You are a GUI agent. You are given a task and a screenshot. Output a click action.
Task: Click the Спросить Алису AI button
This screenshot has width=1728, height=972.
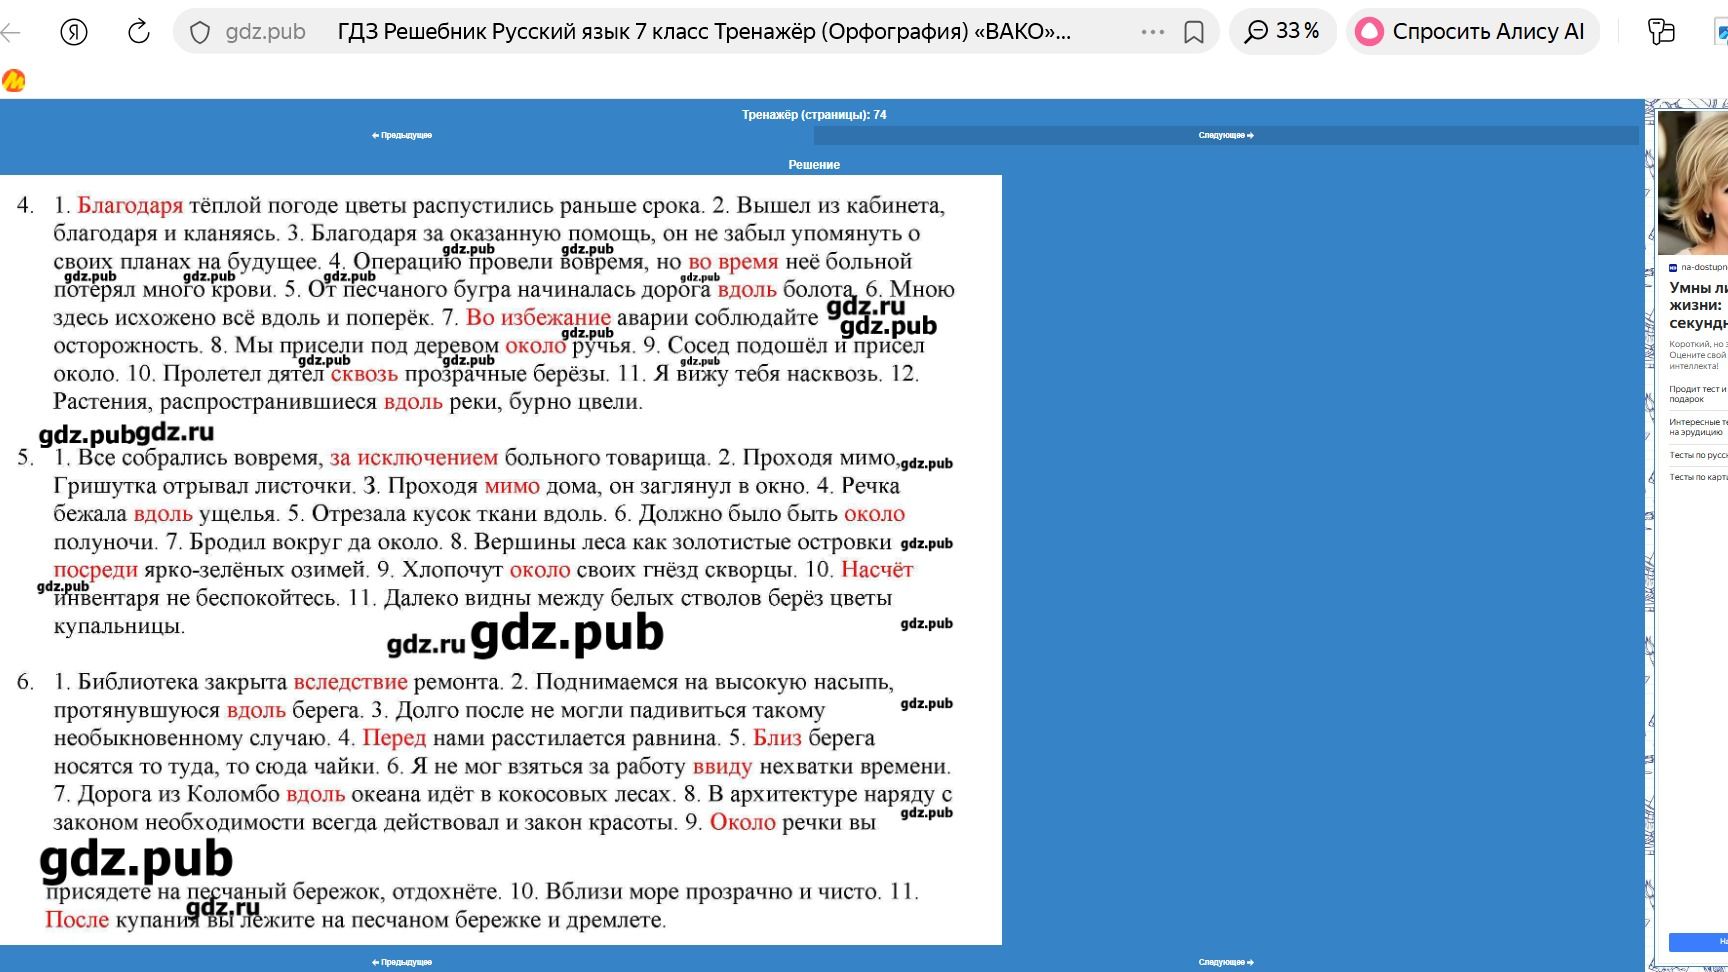1472,32
